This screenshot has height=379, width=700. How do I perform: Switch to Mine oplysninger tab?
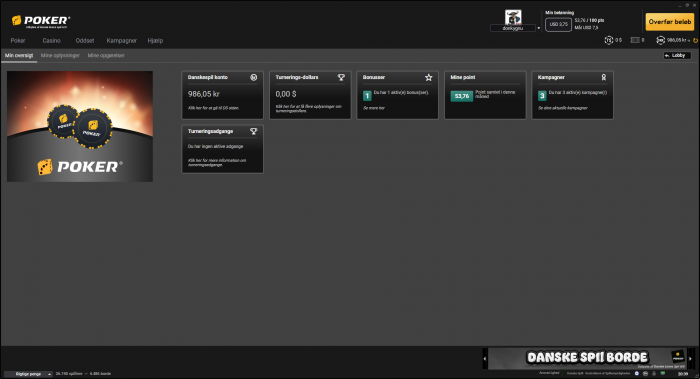60,55
